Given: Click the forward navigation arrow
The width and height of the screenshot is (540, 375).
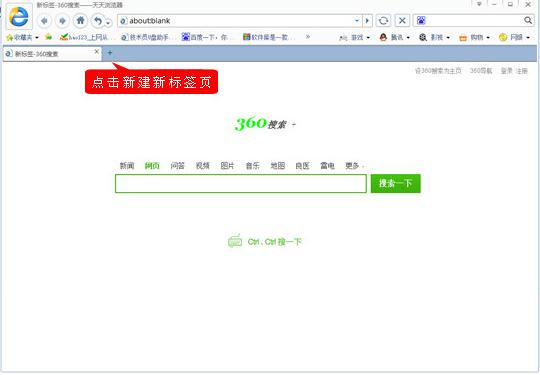Looking at the screenshot, I should pos(62,21).
